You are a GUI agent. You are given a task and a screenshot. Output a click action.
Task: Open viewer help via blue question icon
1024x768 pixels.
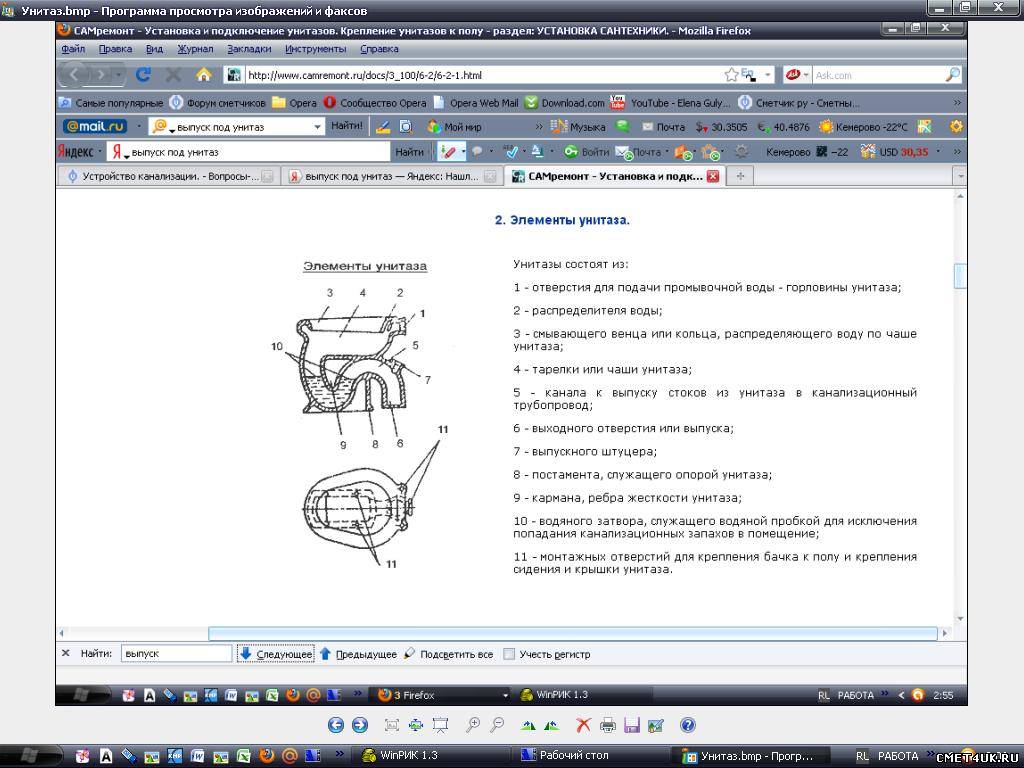pyautogui.click(x=687, y=725)
